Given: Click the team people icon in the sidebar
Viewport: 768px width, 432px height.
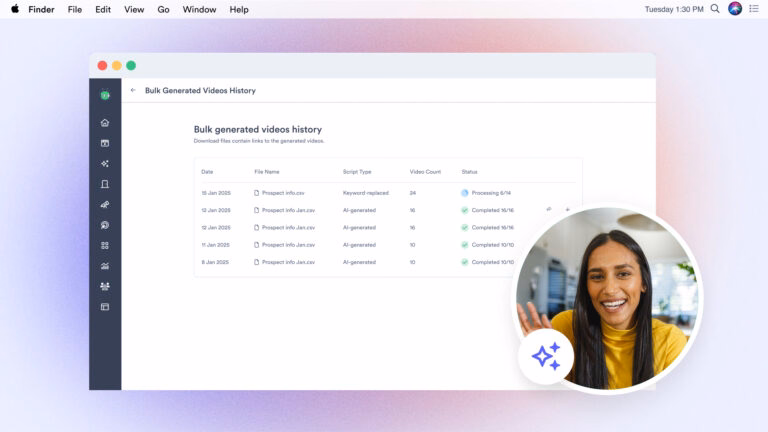Looking at the screenshot, I should coord(105,286).
